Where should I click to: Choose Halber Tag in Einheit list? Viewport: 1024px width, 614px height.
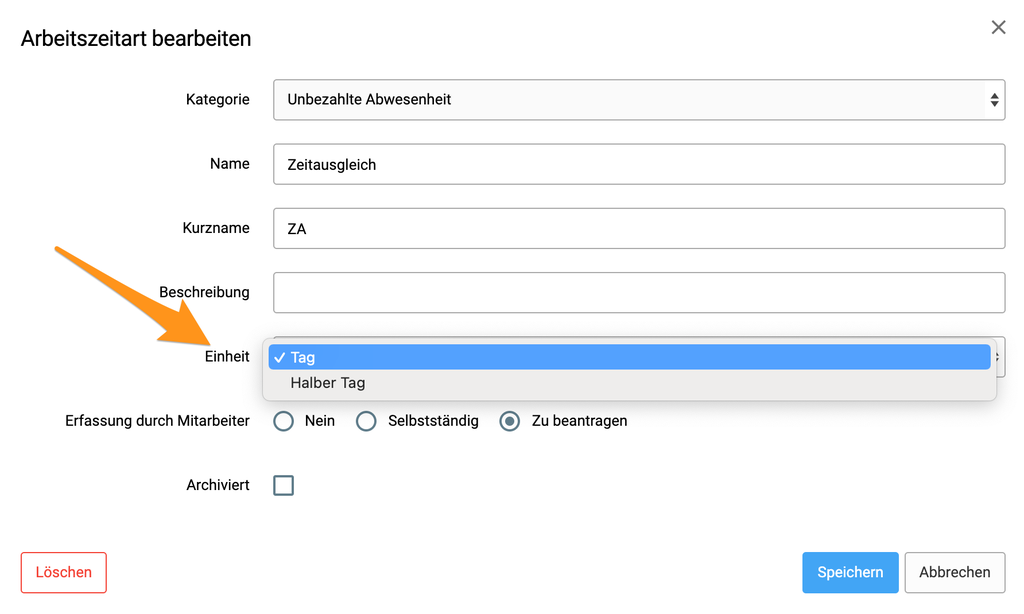tap(630, 383)
